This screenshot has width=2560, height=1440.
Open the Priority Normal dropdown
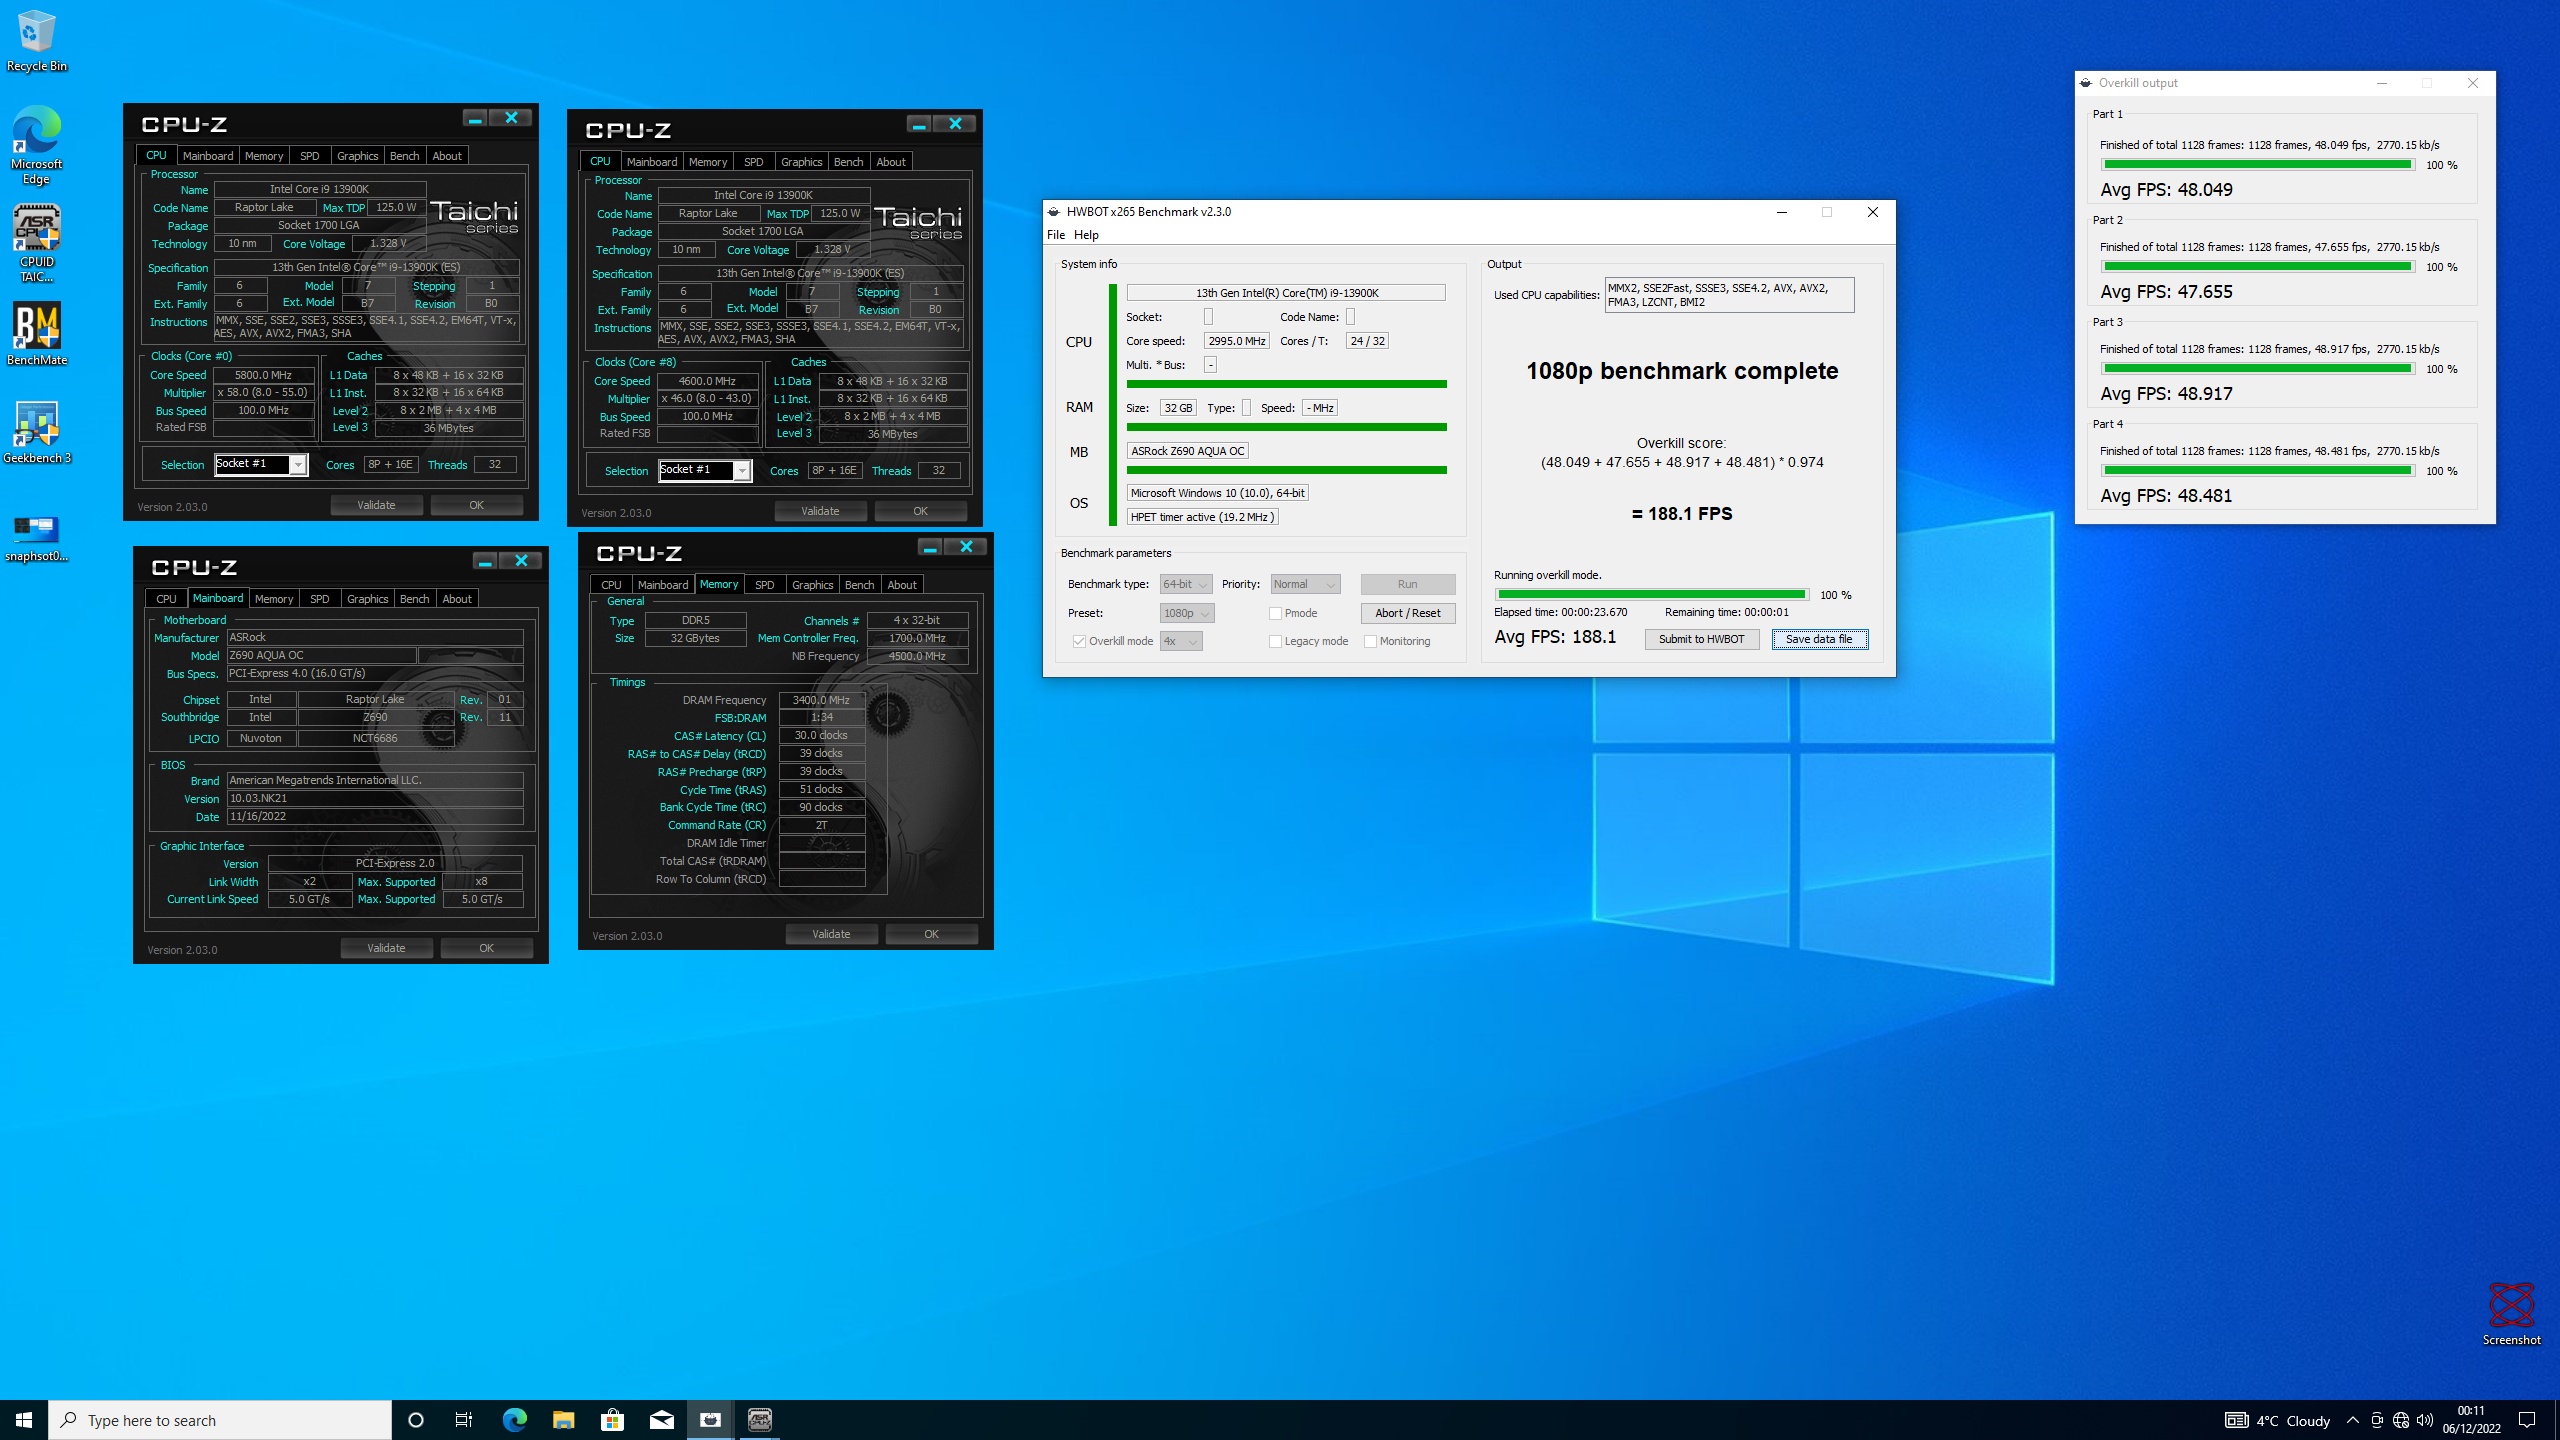click(1304, 584)
